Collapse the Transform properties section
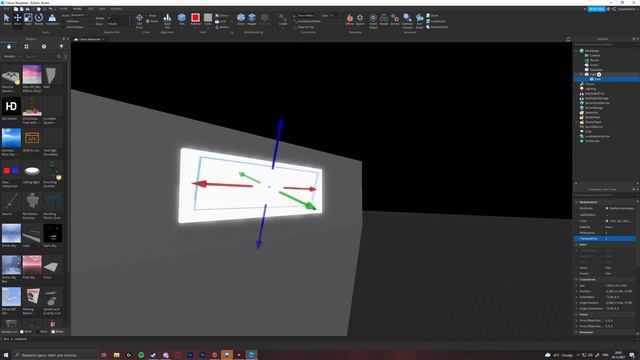This screenshot has height=360, width=640. point(576,280)
